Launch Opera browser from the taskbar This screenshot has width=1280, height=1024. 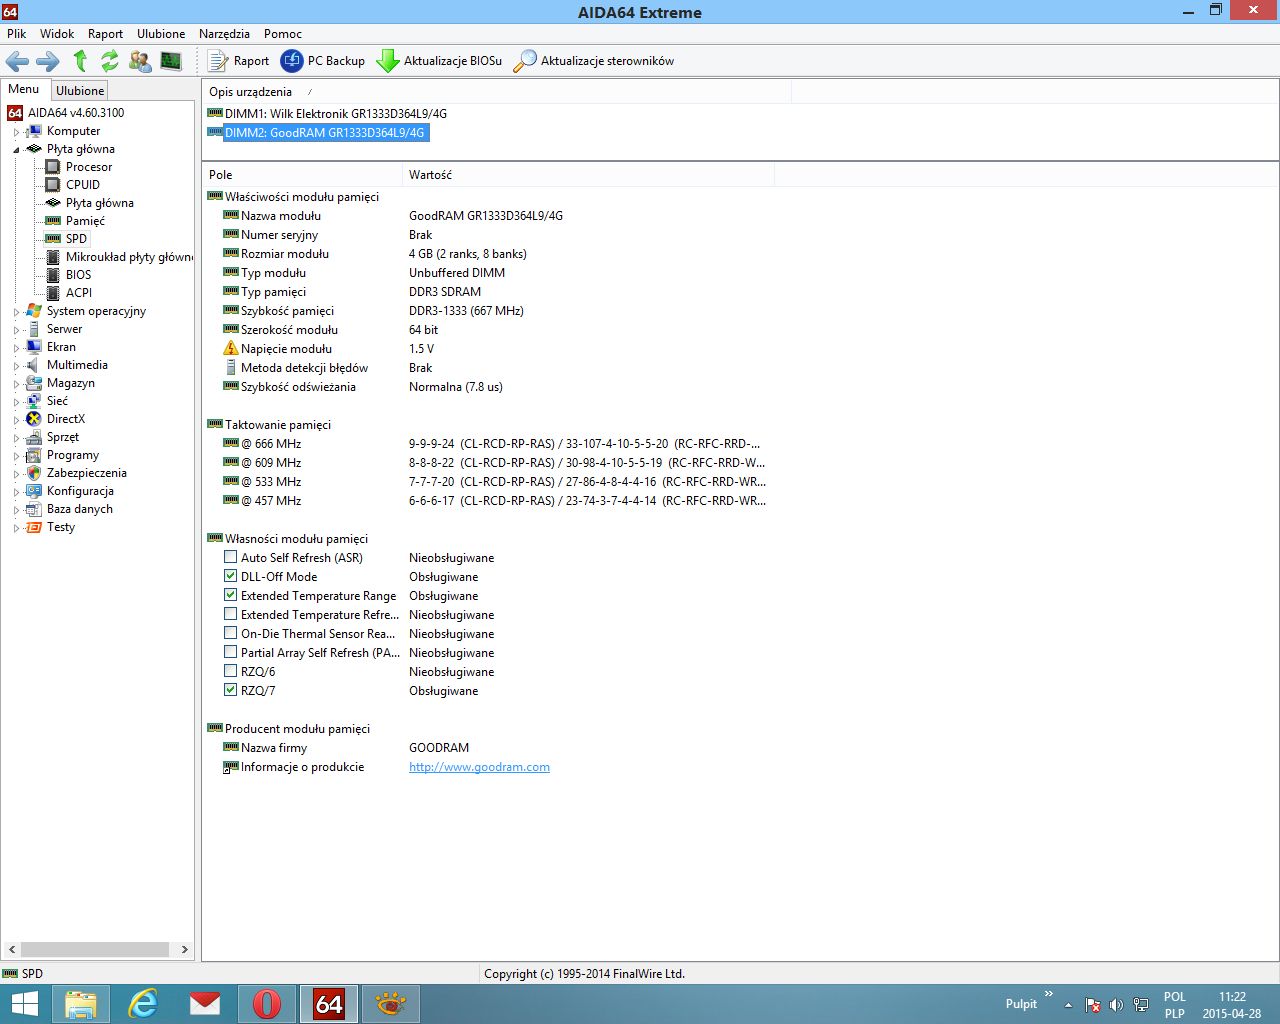[x=267, y=1004]
